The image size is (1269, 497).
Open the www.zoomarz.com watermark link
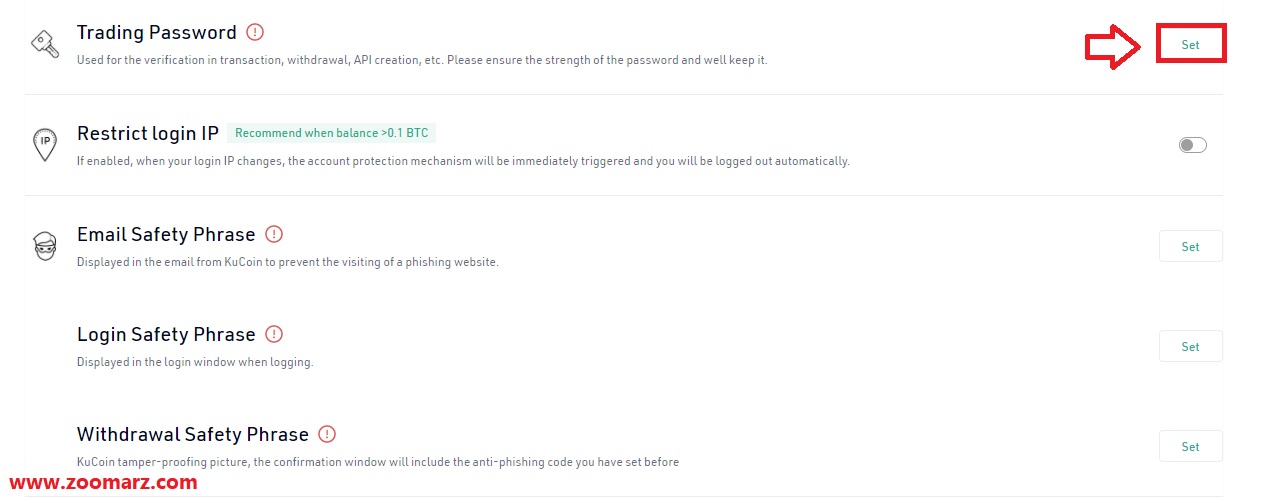pyautogui.click(x=103, y=482)
